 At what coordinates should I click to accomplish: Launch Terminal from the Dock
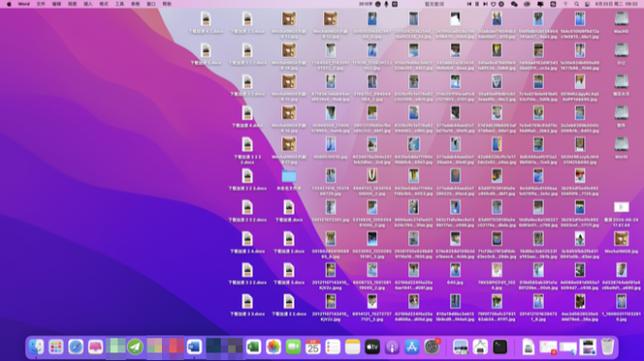pyautogui.click(x=500, y=347)
